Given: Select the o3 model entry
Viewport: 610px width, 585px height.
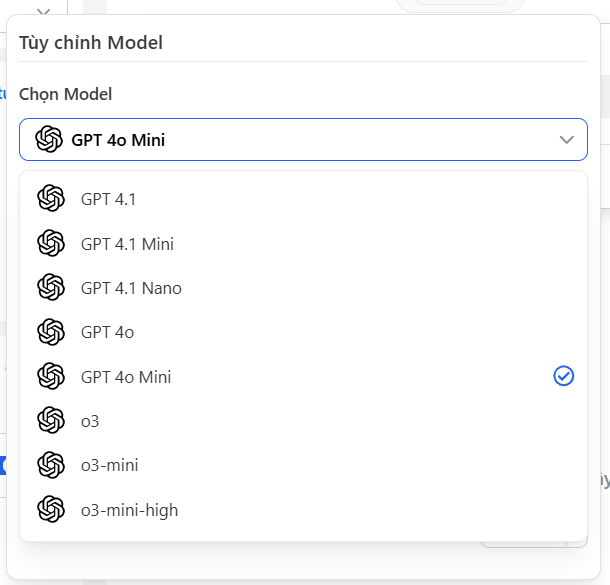Looking at the screenshot, I should point(90,421).
